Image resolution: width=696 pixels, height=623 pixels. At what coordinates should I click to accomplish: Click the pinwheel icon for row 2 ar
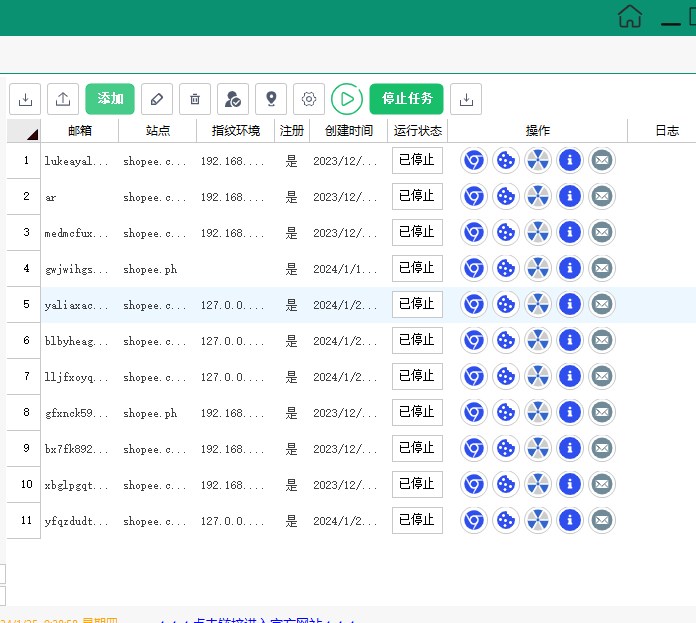538,196
